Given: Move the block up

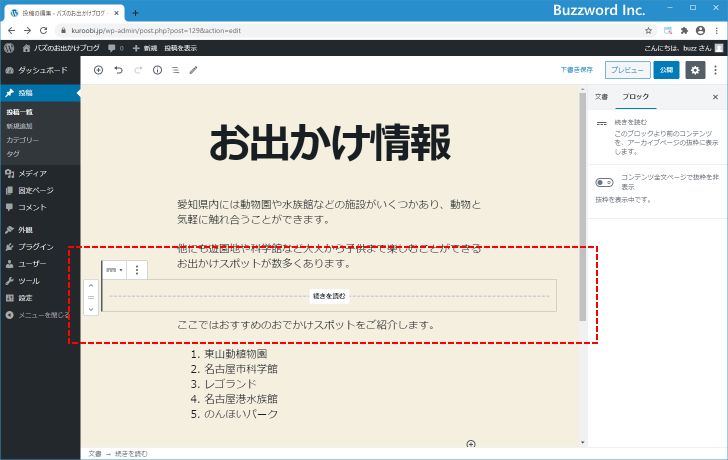Looking at the screenshot, I should [91, 285].
